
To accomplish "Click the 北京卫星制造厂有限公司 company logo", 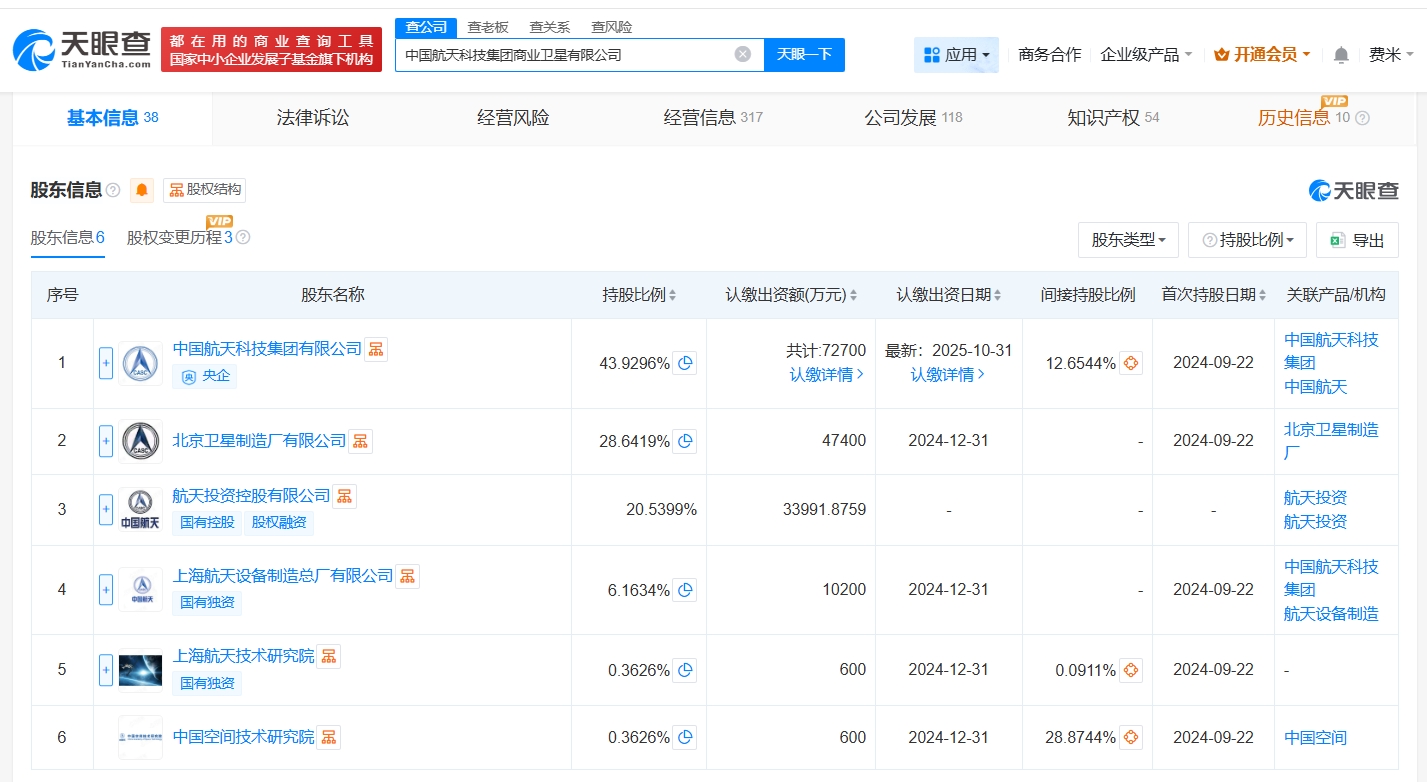I will [x=140, y=441].
